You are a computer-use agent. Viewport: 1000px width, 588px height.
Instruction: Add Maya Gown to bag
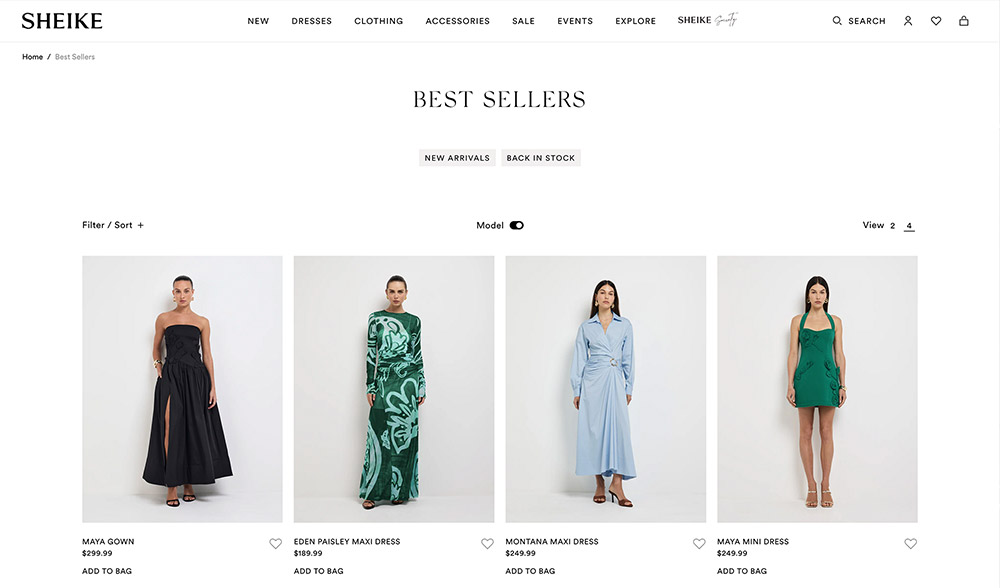tap(107, 571)
